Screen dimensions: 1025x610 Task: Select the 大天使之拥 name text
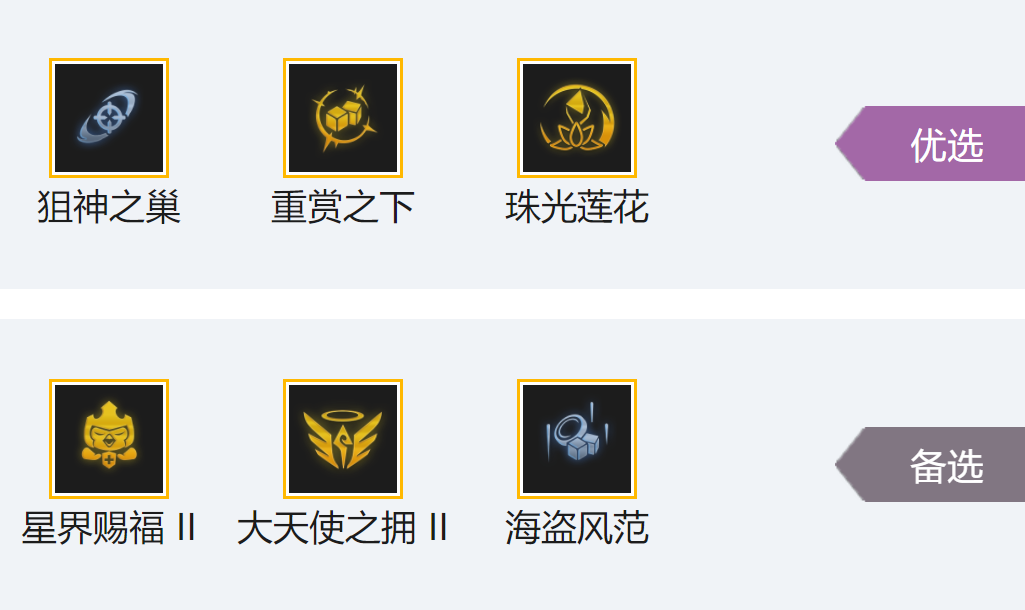(x=326, y=528)
